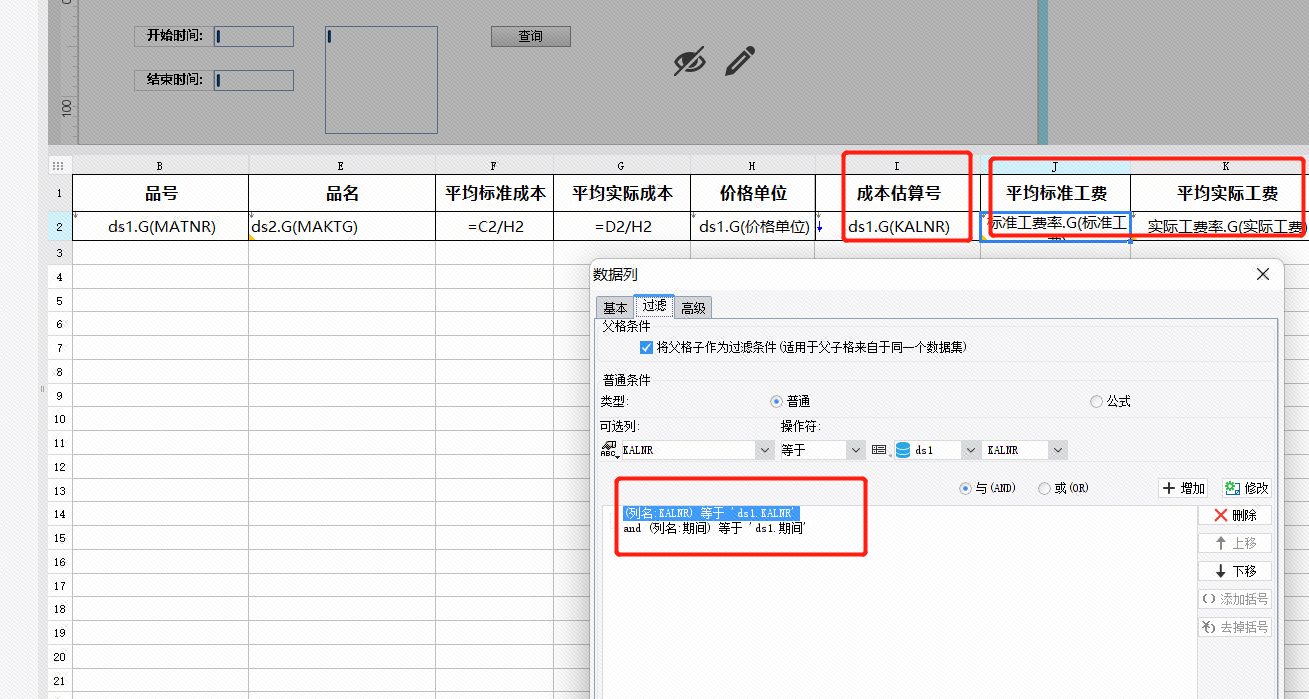Image resolution: width=1309 pixels, height=699 pixels.
Task: Click the 价格单位 header cell
Action: point(752,193)
